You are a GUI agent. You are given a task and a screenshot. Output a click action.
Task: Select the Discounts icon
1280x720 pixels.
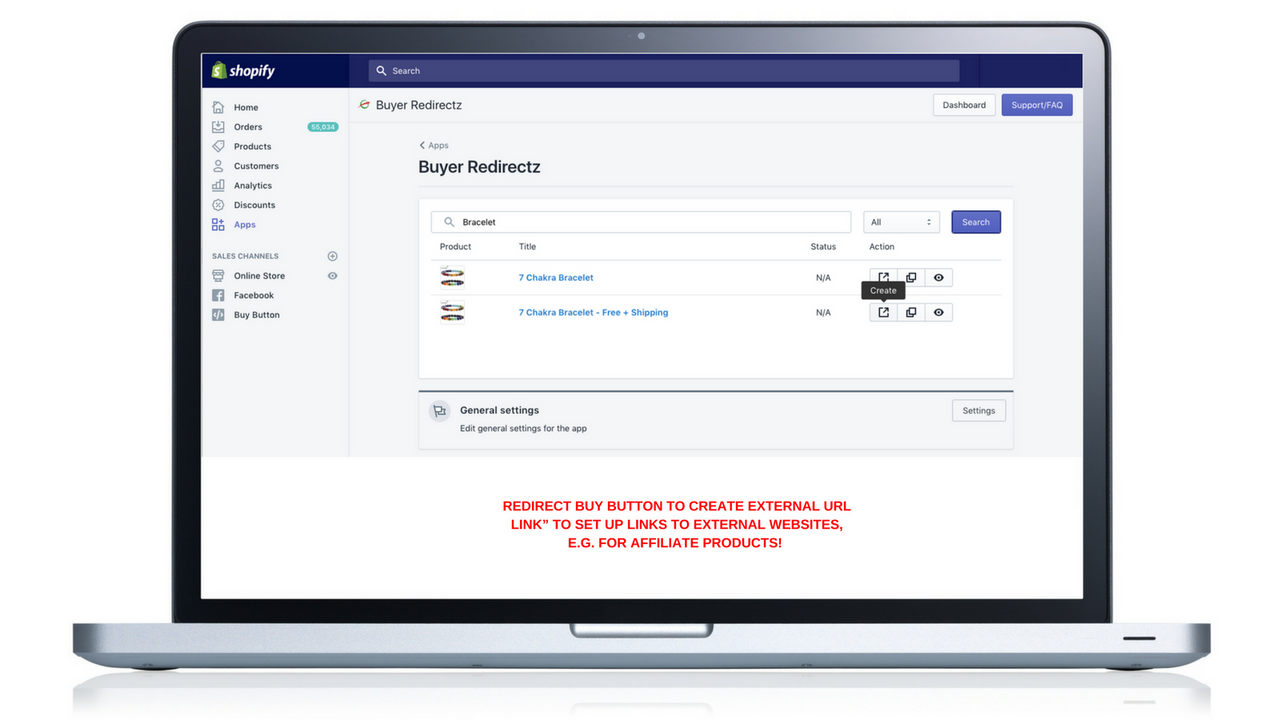coord(219,205)
